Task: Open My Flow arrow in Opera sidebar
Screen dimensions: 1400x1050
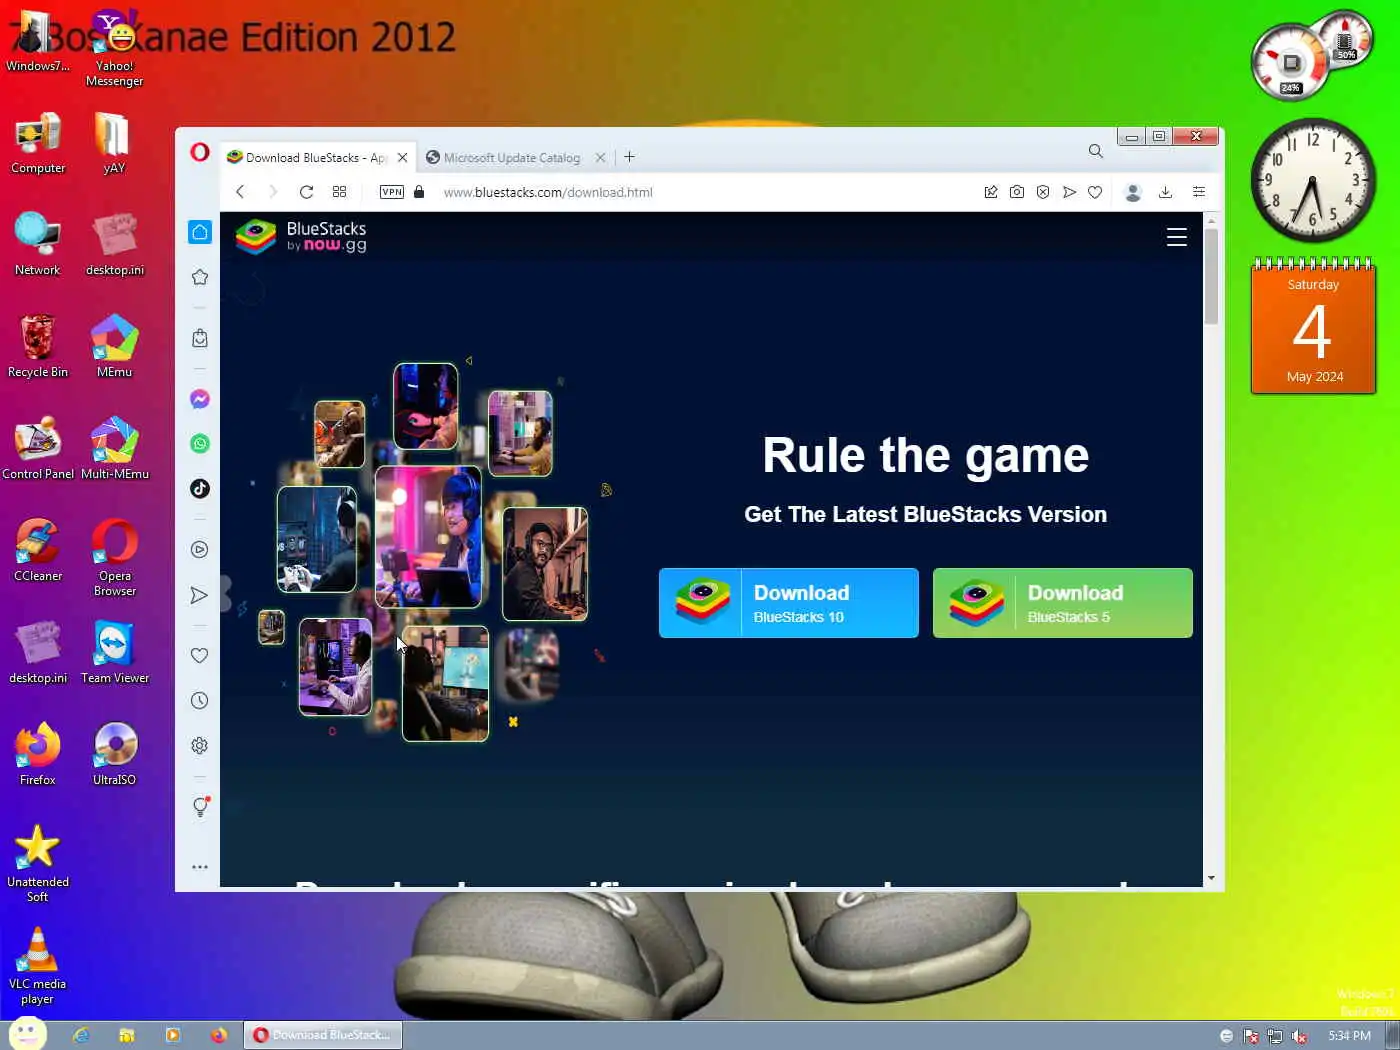Action: [x=199, y=595]
